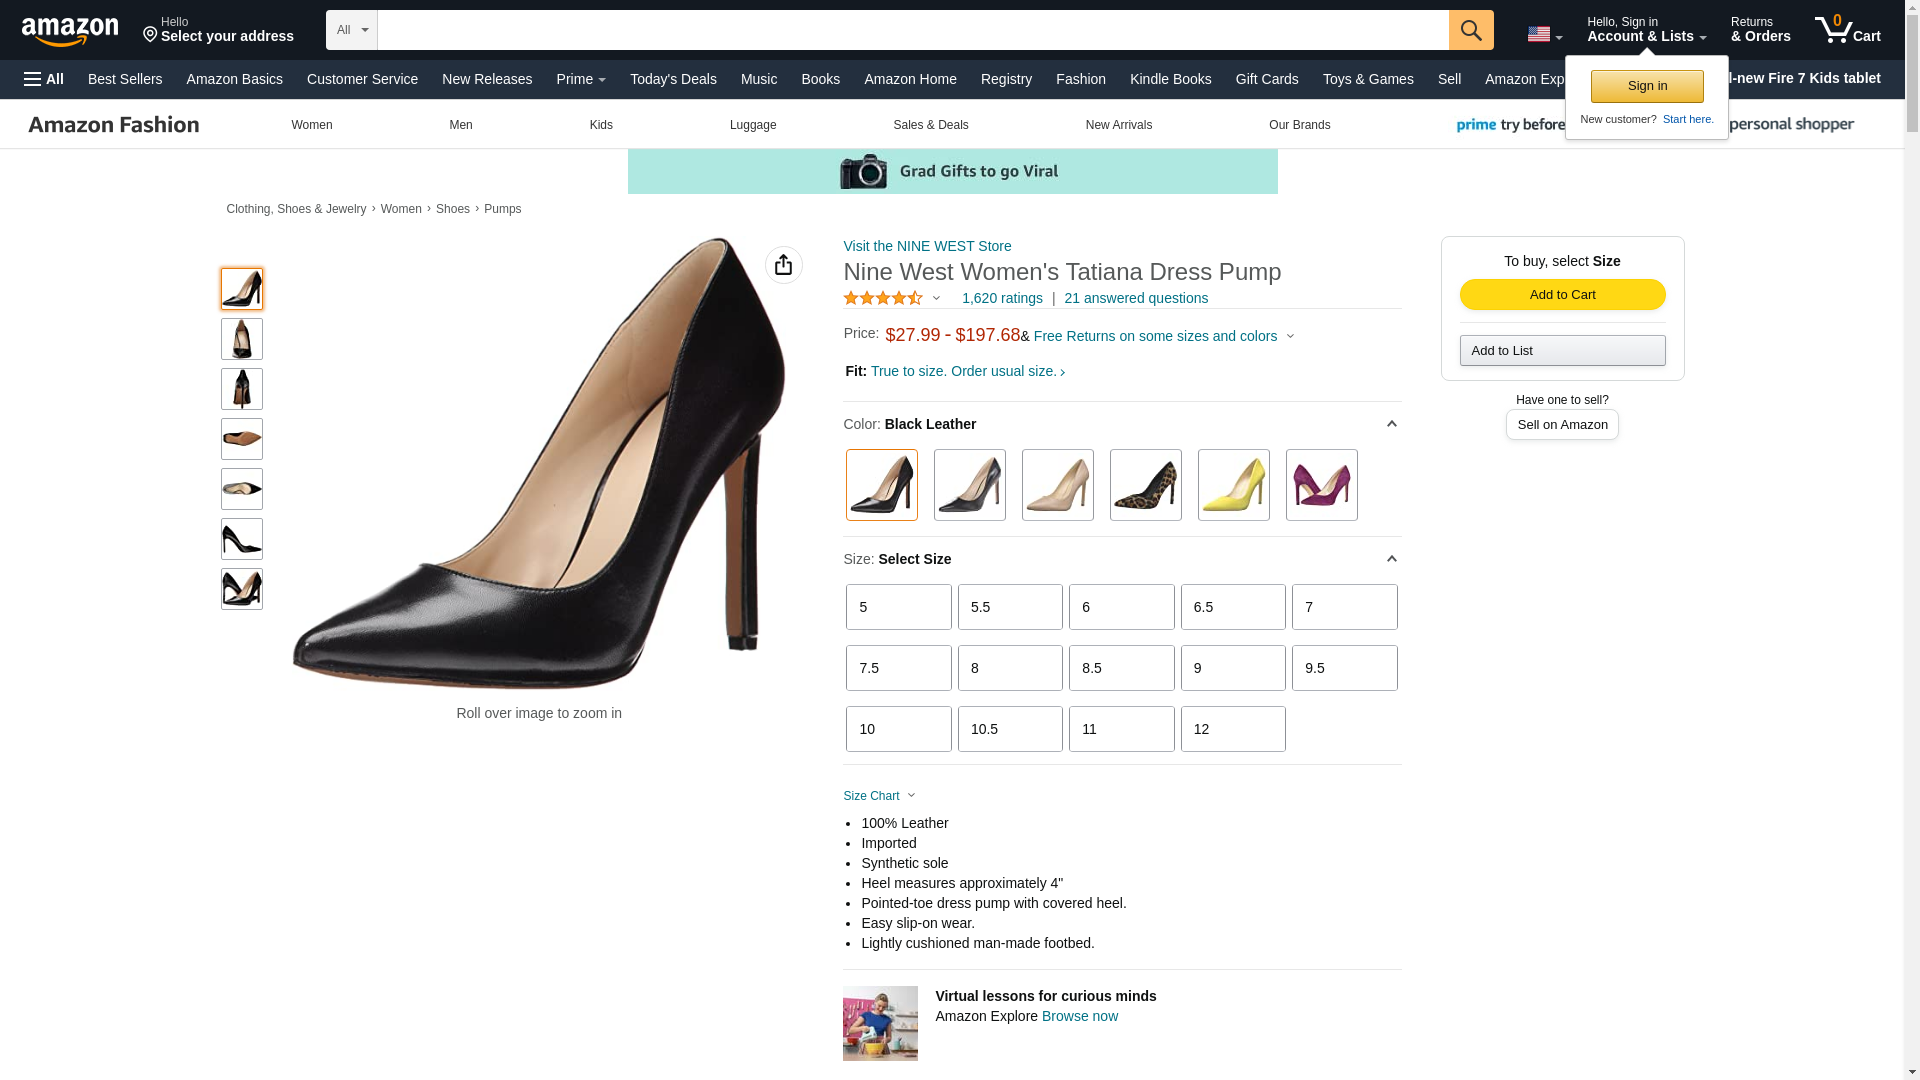Open the shopping cart icon

click(1847, 29)
